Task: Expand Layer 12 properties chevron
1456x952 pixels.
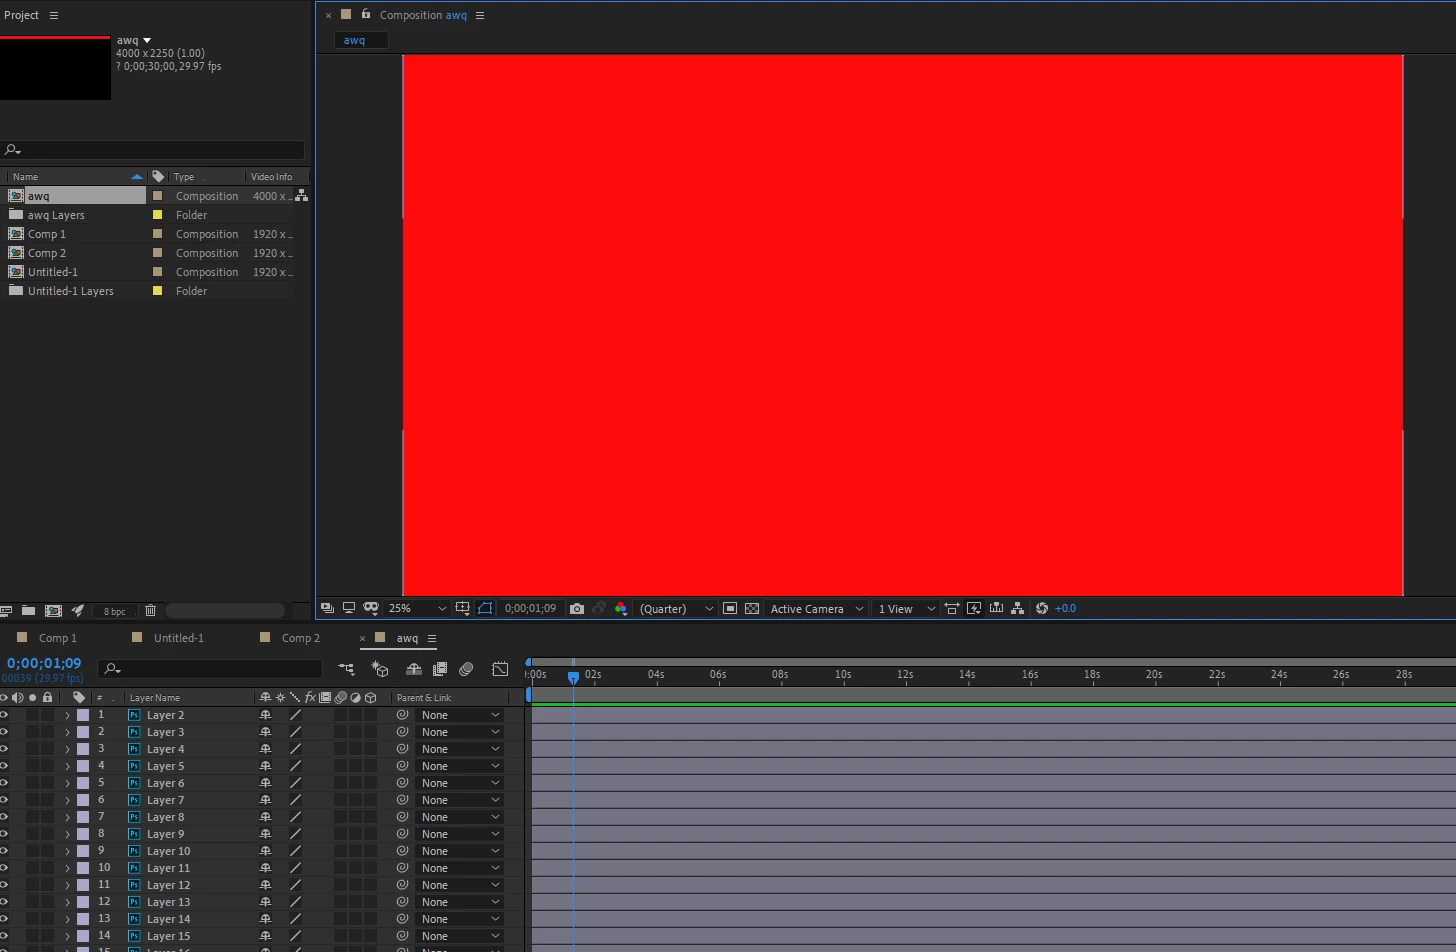Action: pyautogui.click(x=67, y=886)
